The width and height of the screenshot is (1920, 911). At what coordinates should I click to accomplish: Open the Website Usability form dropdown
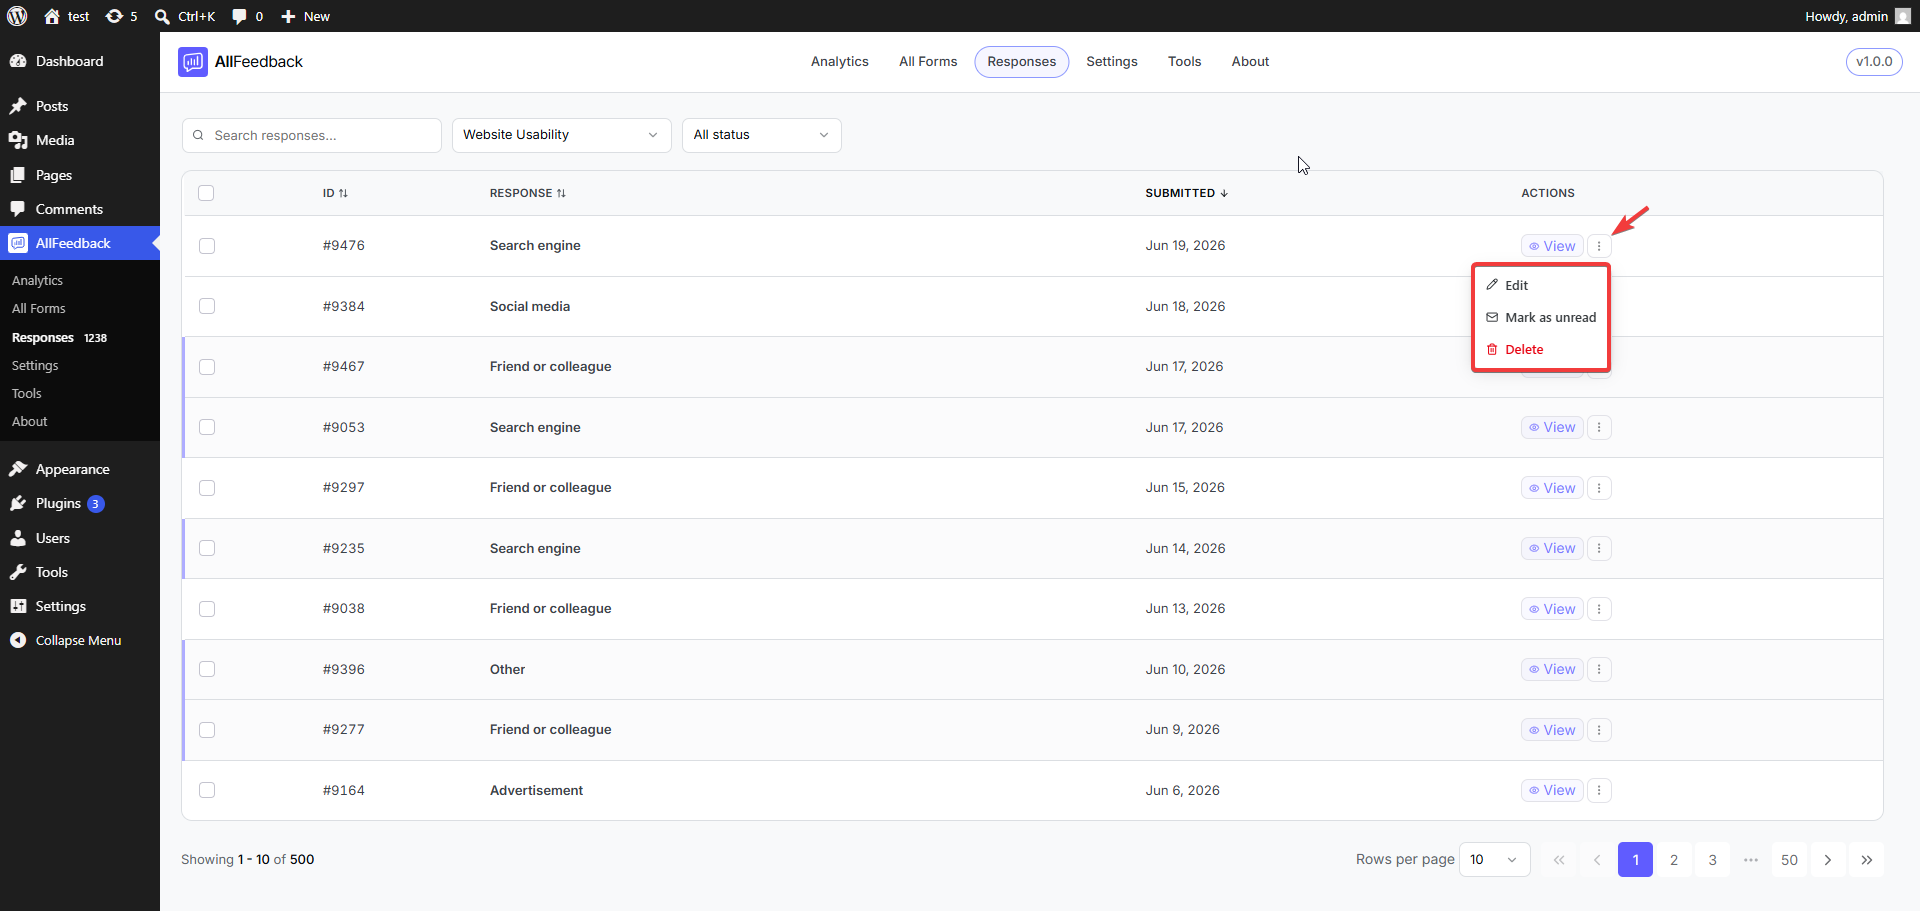561,135
